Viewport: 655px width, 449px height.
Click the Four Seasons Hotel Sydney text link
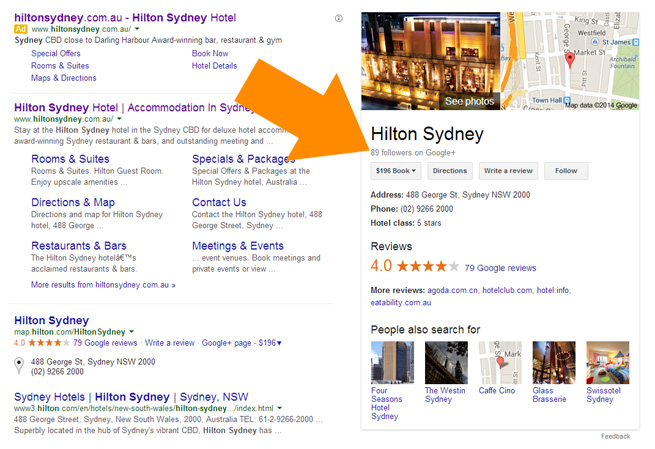pos(386,403)
